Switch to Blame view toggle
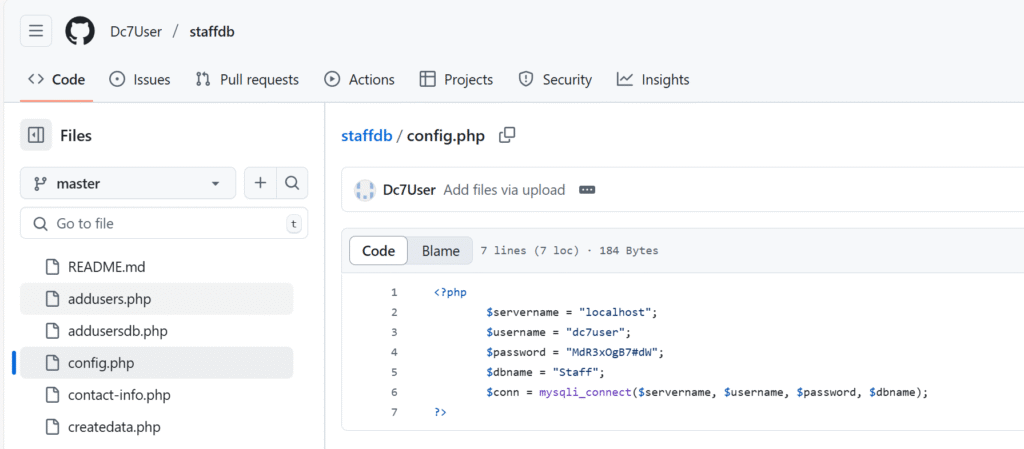1024x449 pixels. pyautogui.click(x=440, y=251)
